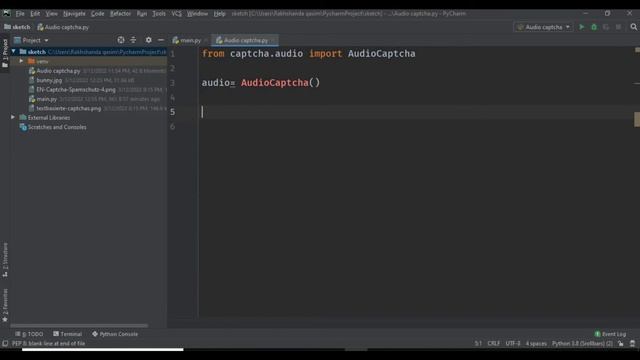Open the Refactor menu
640x360 pixels.
coord(120,13)
